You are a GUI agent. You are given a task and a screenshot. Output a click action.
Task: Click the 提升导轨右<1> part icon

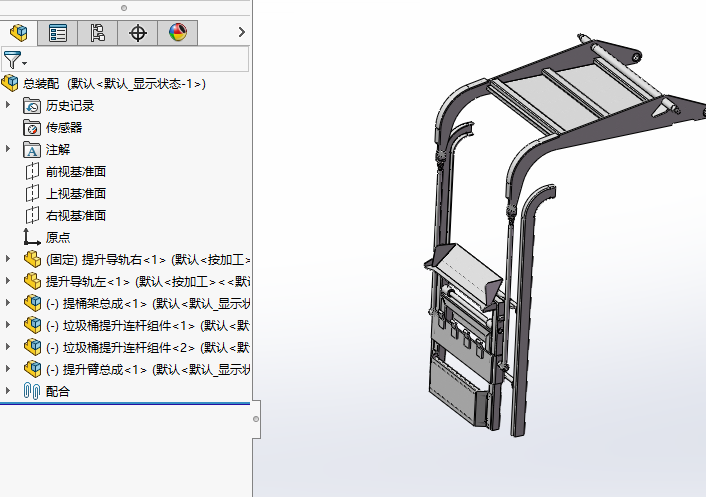pos(32,260)
